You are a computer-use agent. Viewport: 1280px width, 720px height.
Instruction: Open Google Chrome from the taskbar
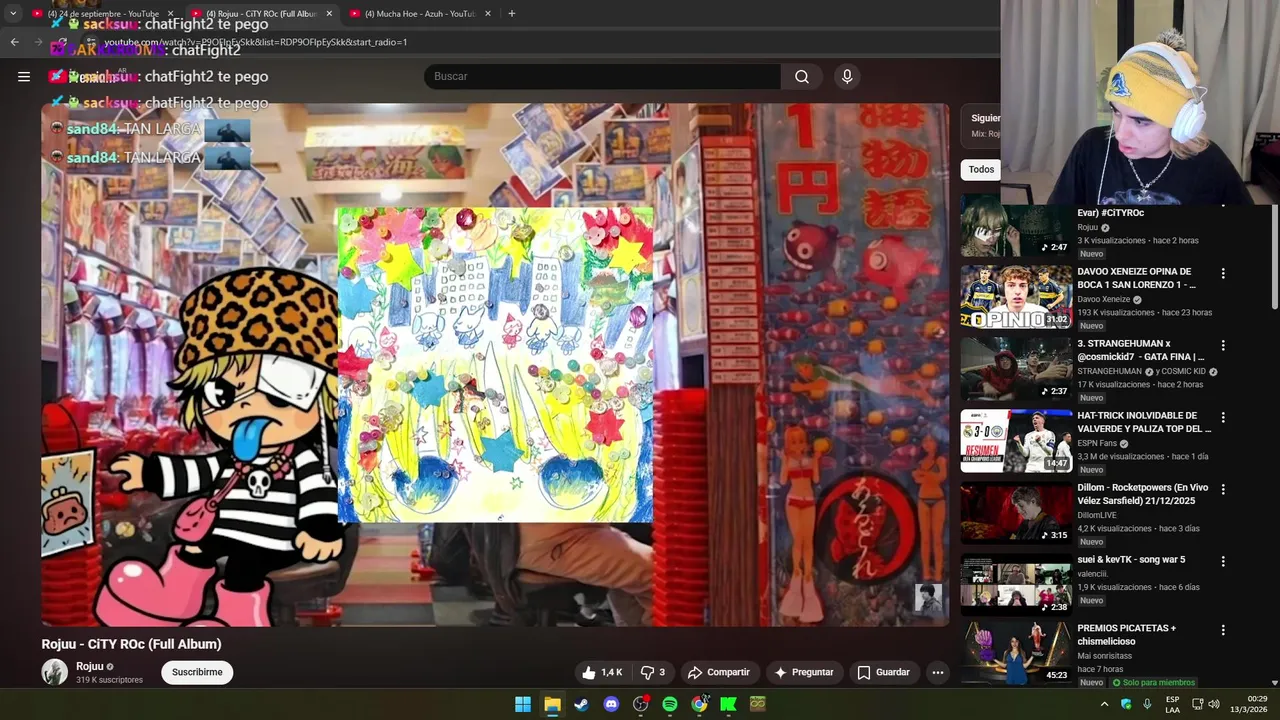pyautogui.click(x=699, y=704)
